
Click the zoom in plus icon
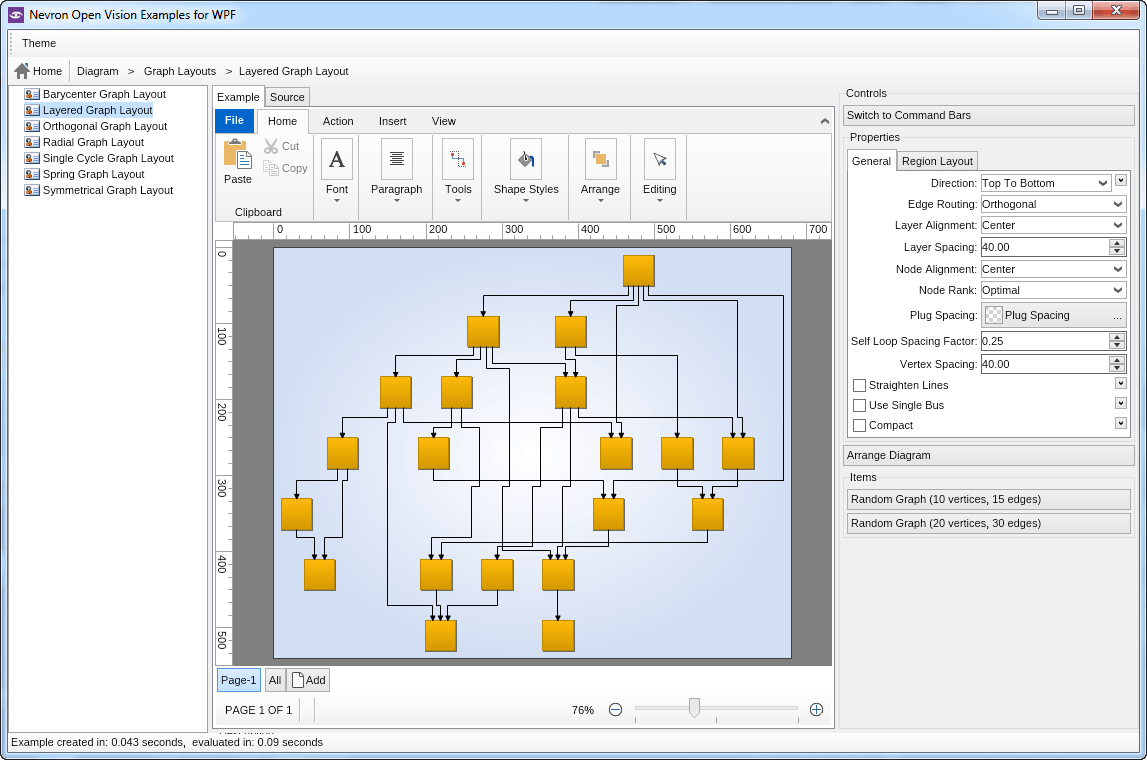pyautogui.click(x=816, y=710)
